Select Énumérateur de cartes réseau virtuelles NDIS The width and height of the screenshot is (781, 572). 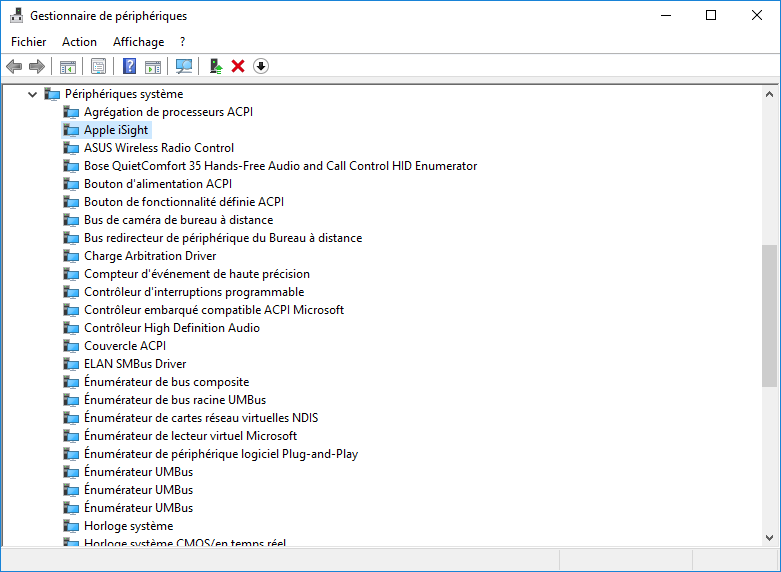pos(201,418)
